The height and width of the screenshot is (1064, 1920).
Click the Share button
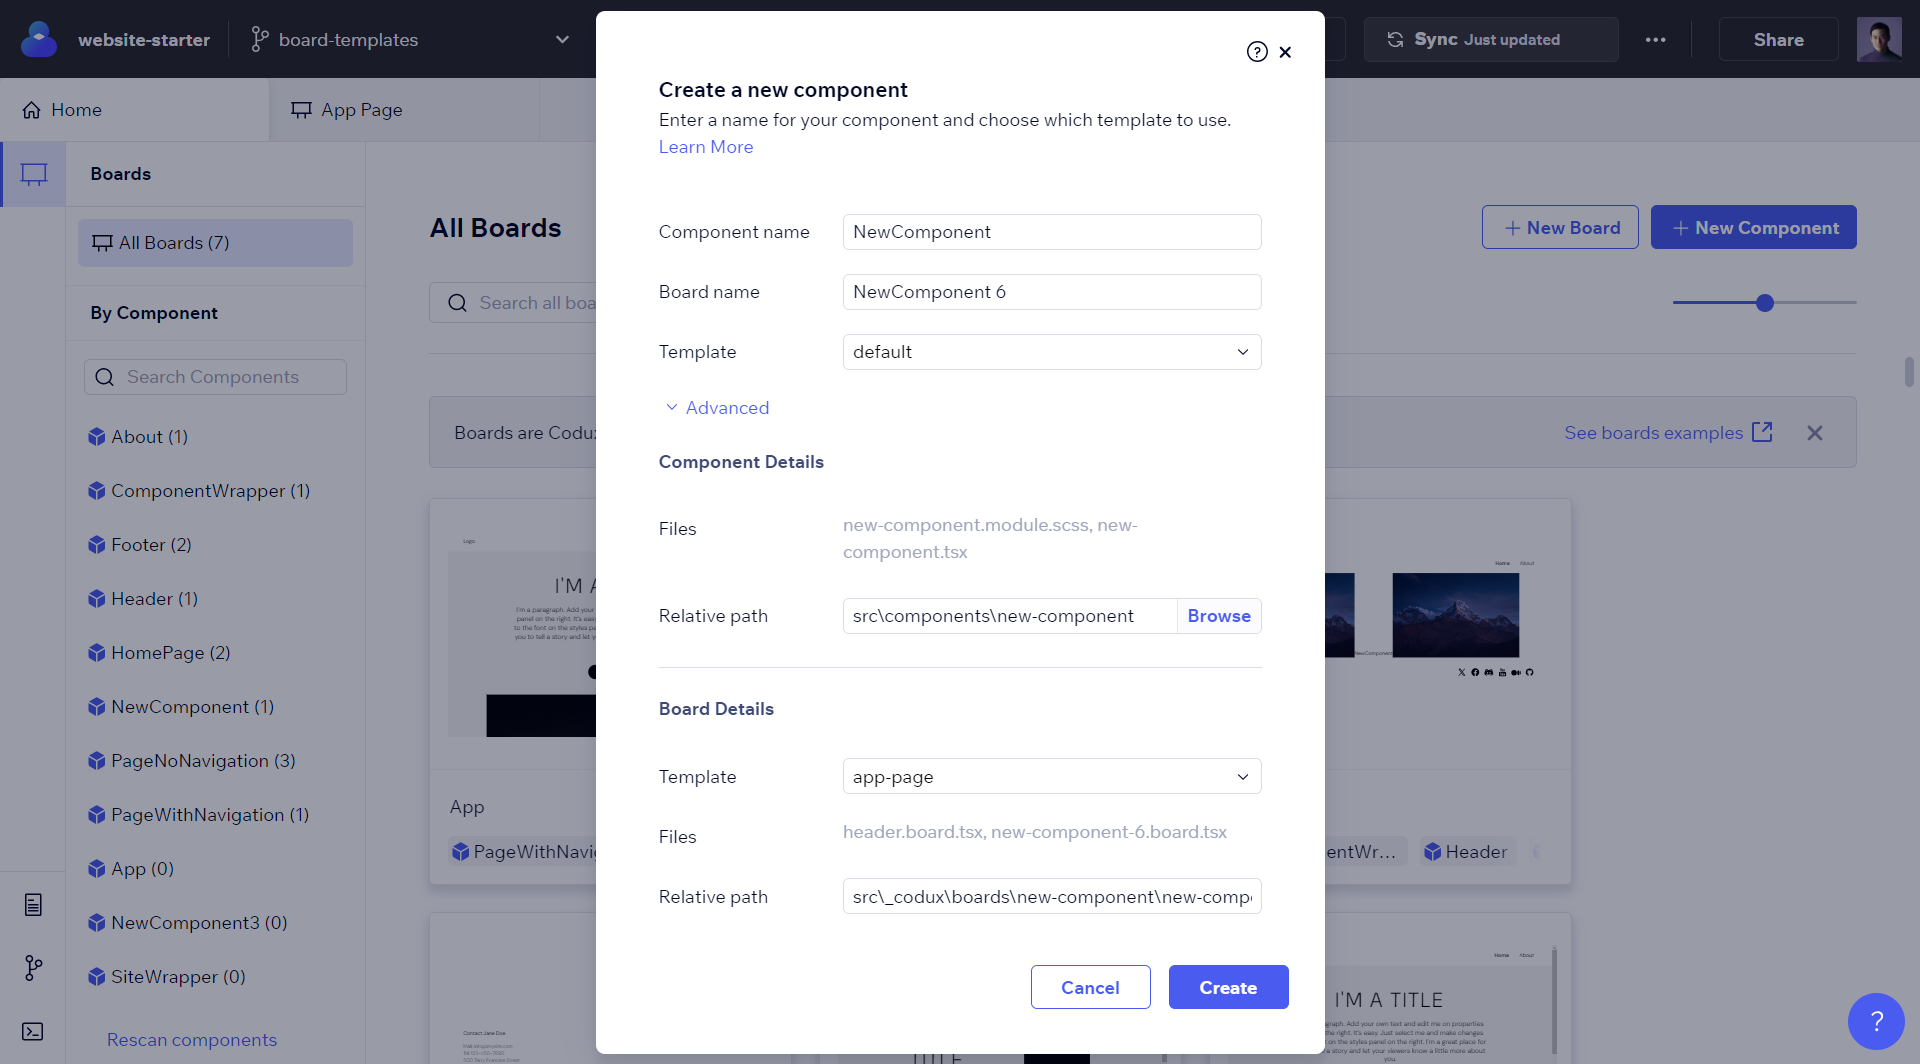tap(1778, 39)
